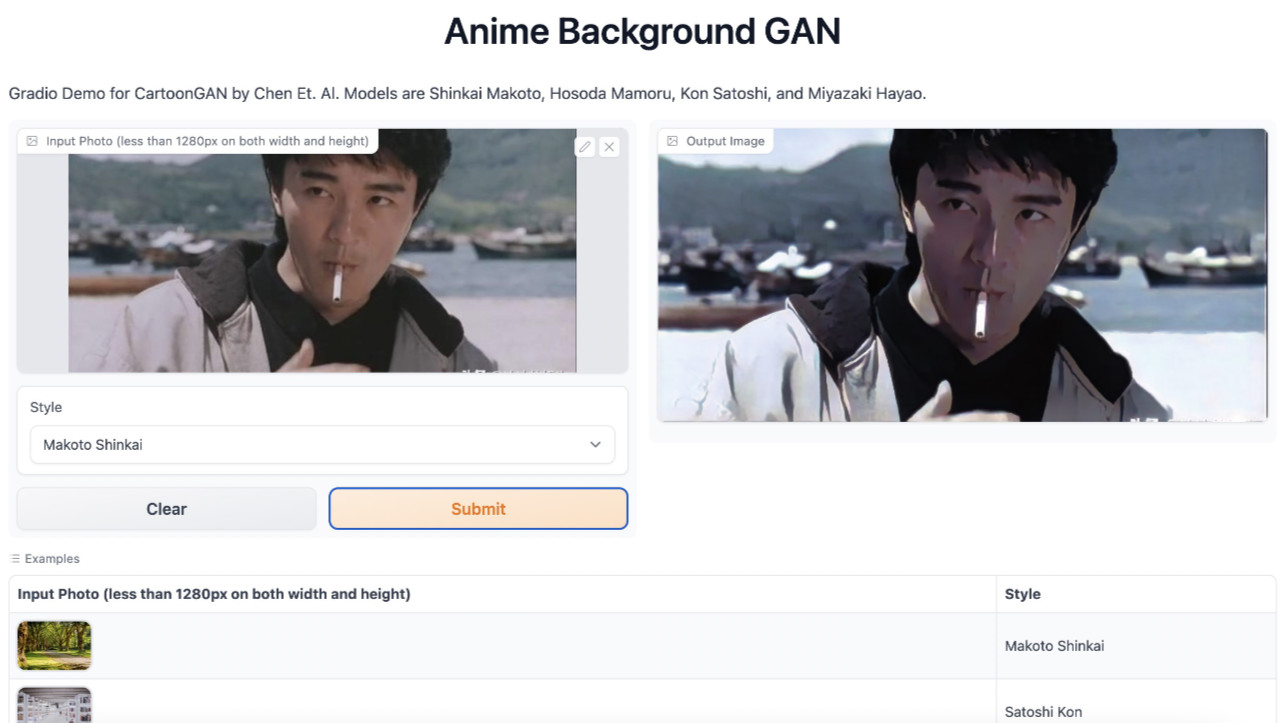Click the Gradio Demo description text
Image resolution: width=1280 pixels, height=723 pixels.
467,94
